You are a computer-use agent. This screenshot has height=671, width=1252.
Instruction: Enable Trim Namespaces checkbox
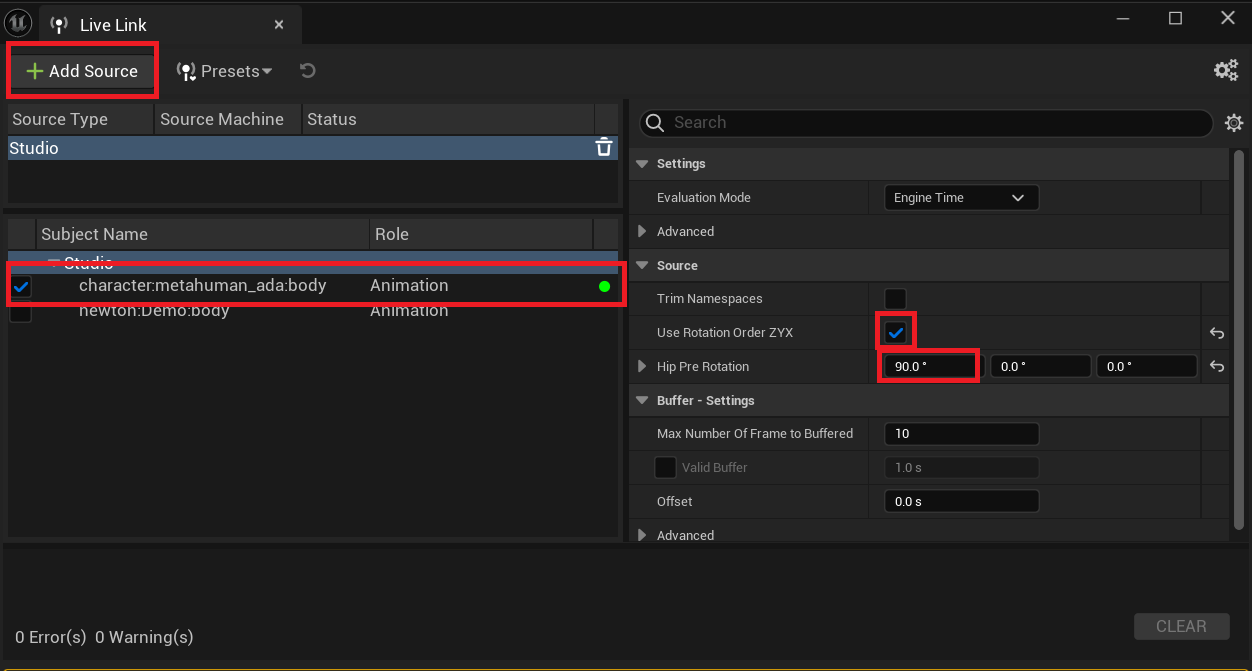click(895, 299)
